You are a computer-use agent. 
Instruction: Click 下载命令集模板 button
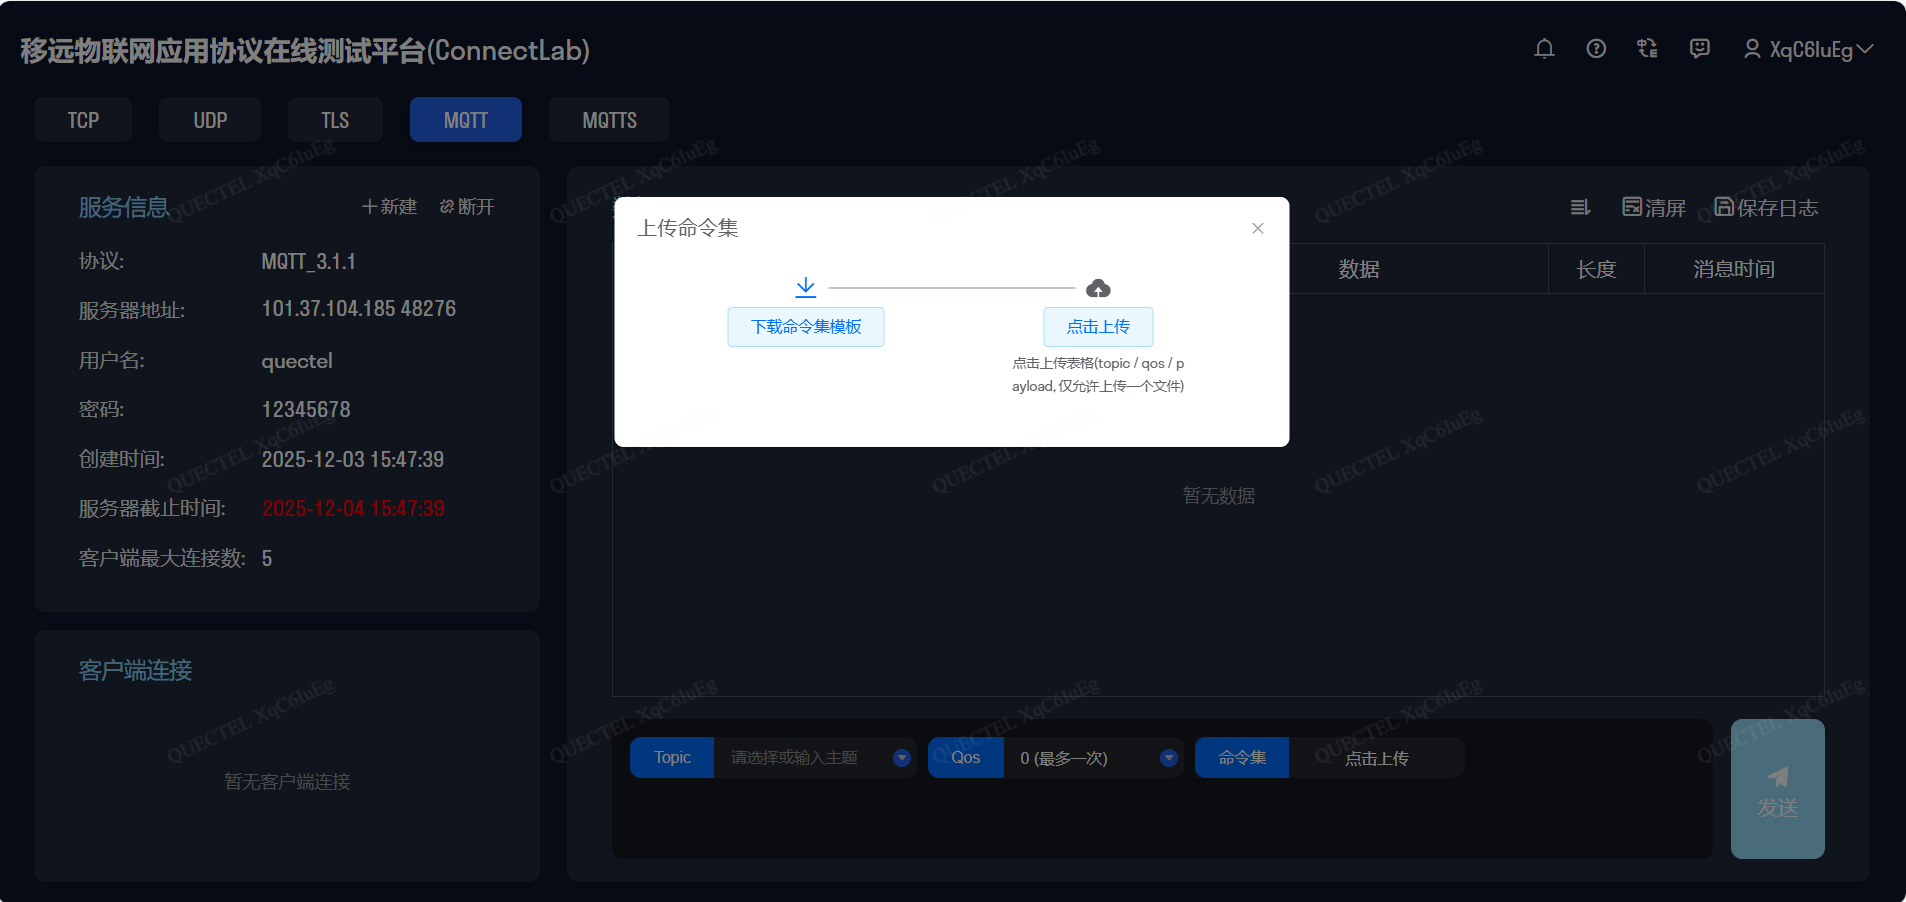(806, 327)
